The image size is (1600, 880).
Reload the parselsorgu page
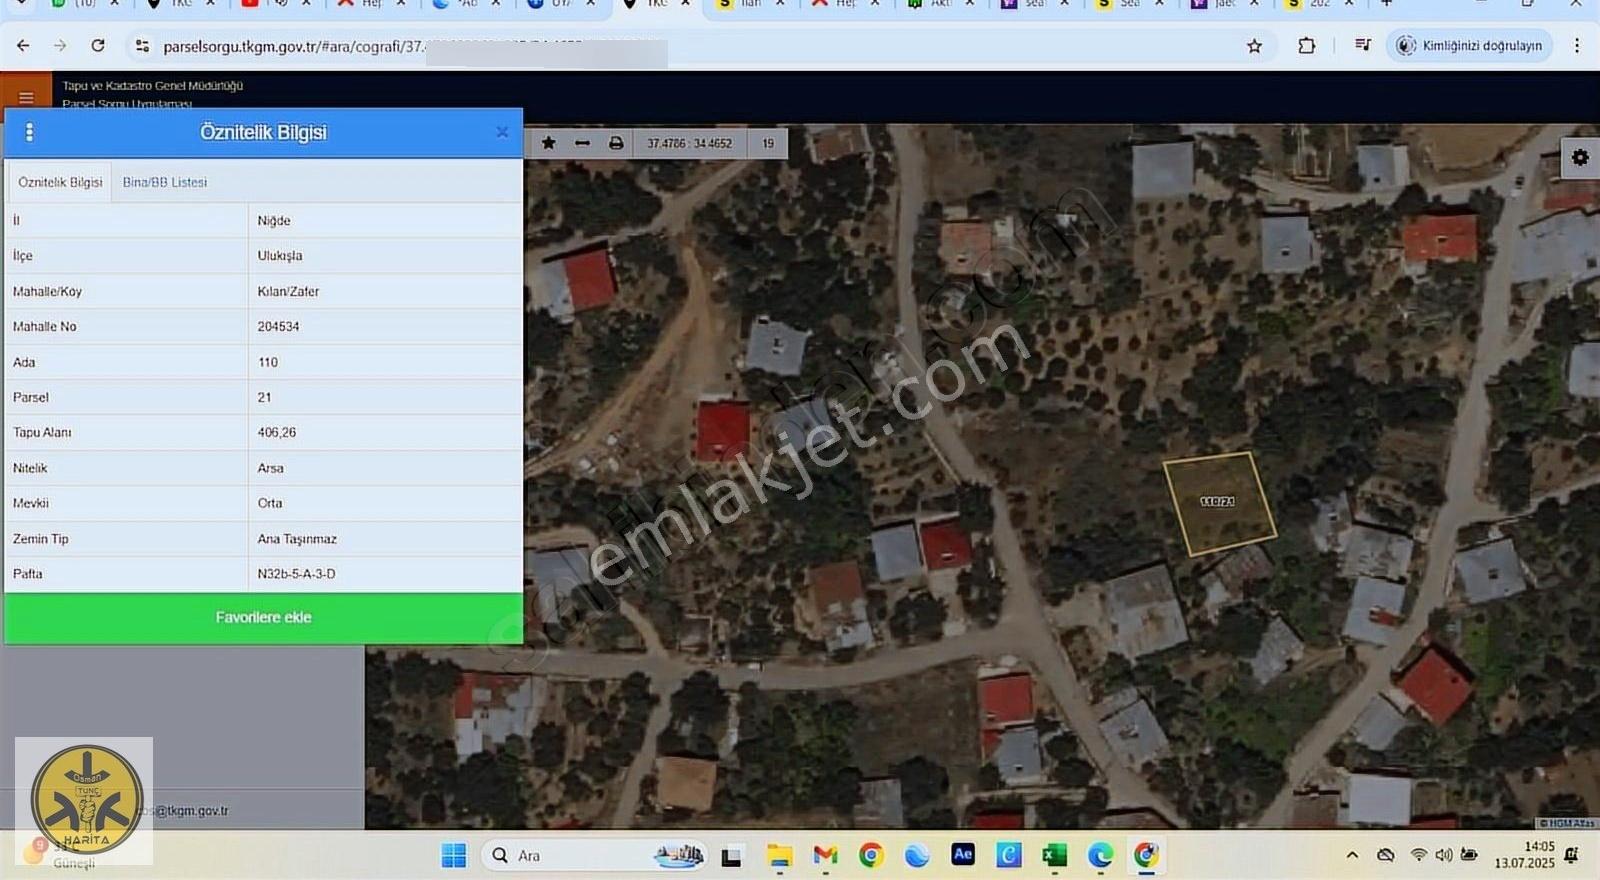pyautogui.click(x=98, y=46)
